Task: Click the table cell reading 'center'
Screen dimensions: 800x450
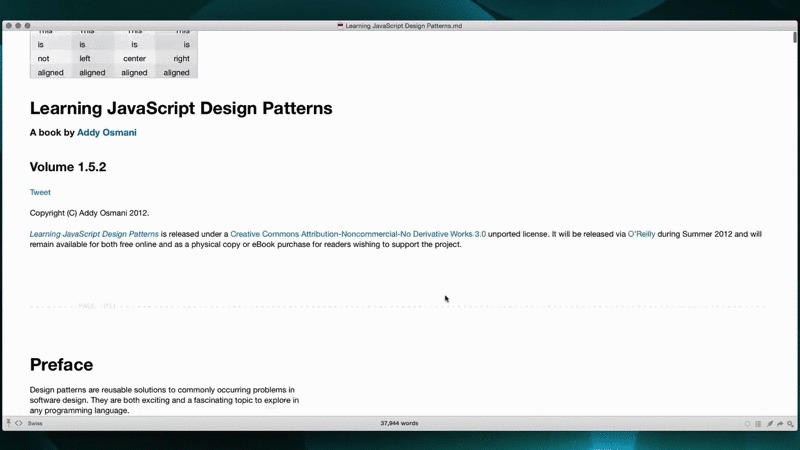Action: point(134,59)
